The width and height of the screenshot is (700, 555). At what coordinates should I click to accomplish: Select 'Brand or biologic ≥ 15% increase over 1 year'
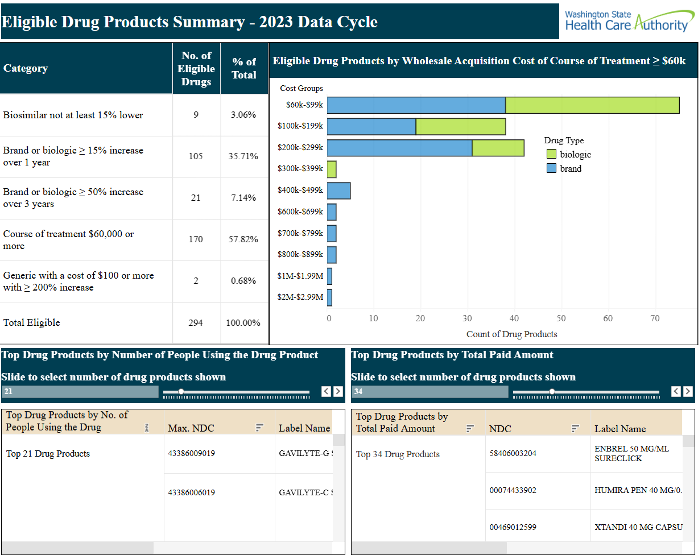[73, 156]
